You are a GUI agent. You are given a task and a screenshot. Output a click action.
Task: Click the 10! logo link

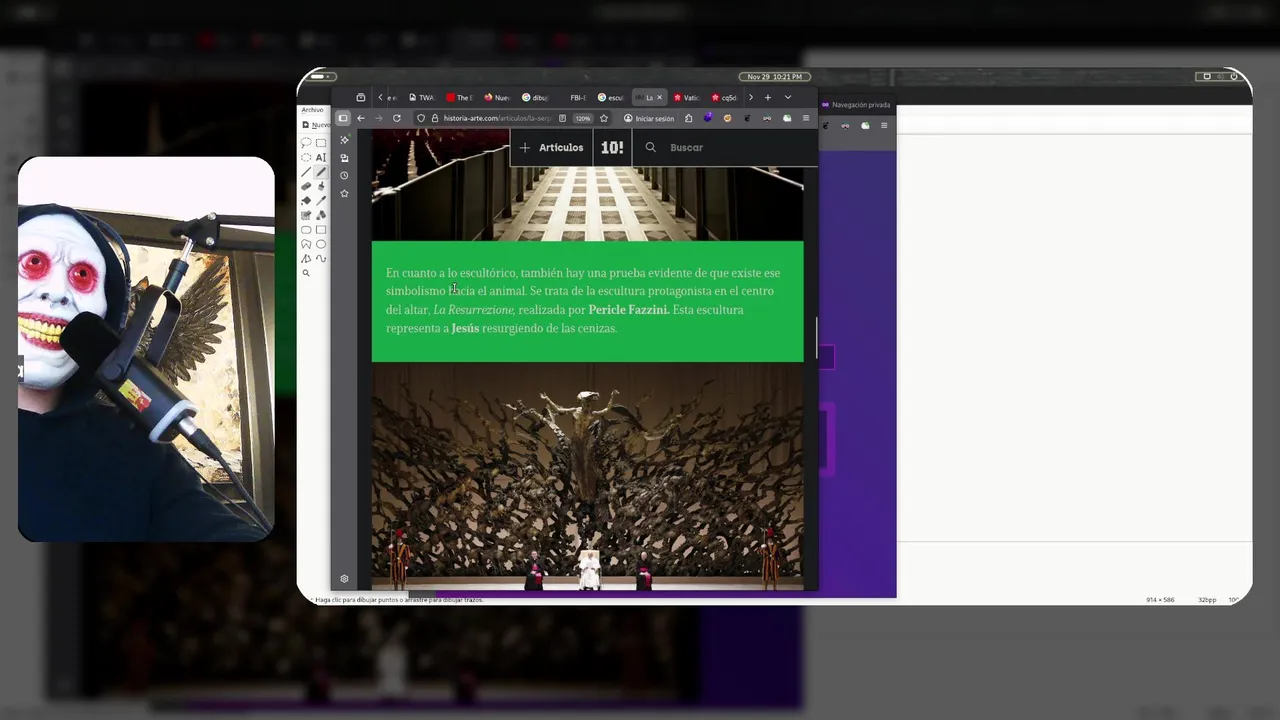pyautogui.click(x=612, y=147)
